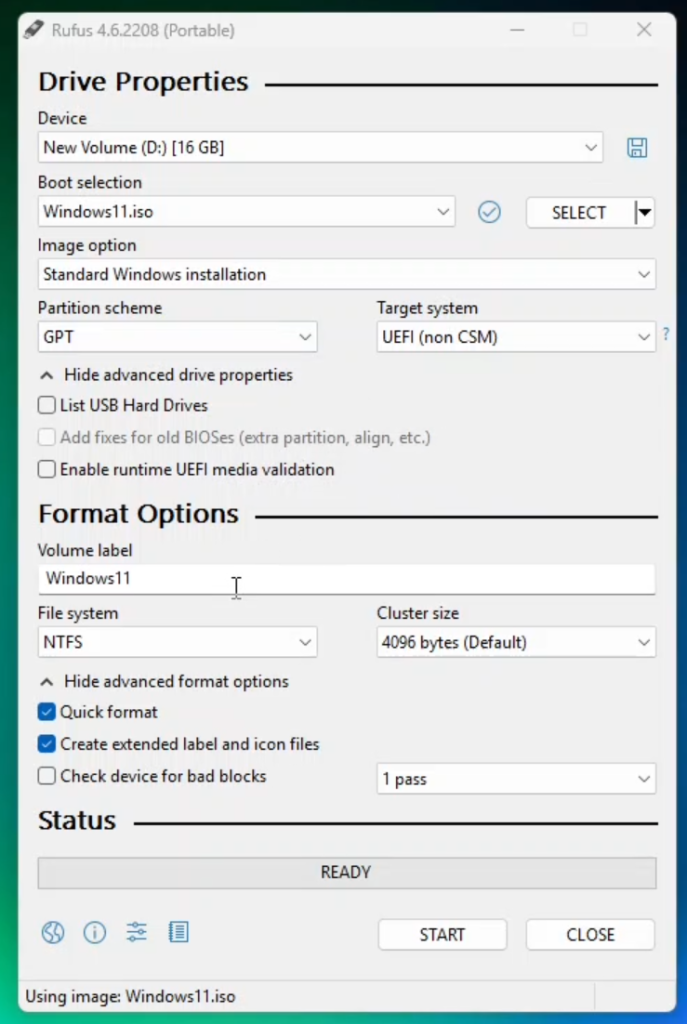The height and width of the screenshot is (1024, 687).
Task: Collapse Hide advanced format options section
Action: click(164, 682)
